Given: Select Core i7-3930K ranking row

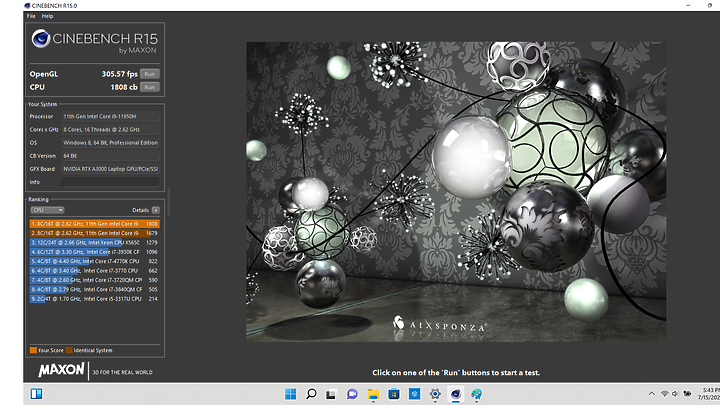Looking at the screenshot, I should 95,252.
